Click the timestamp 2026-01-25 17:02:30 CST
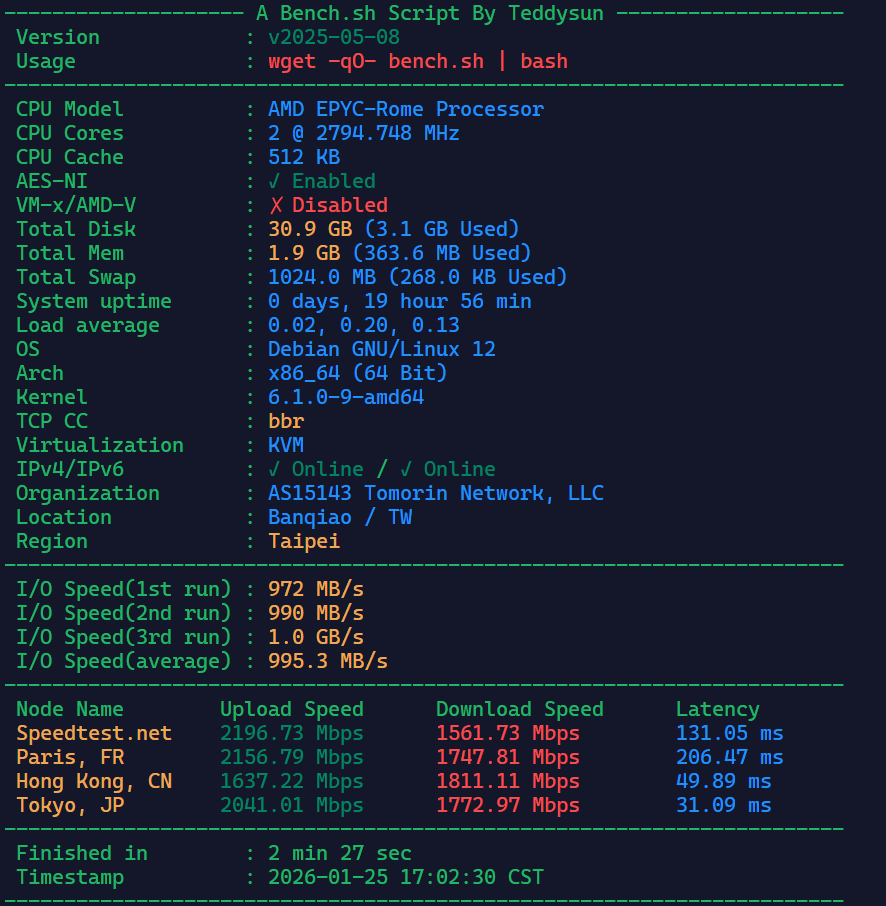Viewport: 886px width, 906px height. pyautogui.click(x=405, y=877)
